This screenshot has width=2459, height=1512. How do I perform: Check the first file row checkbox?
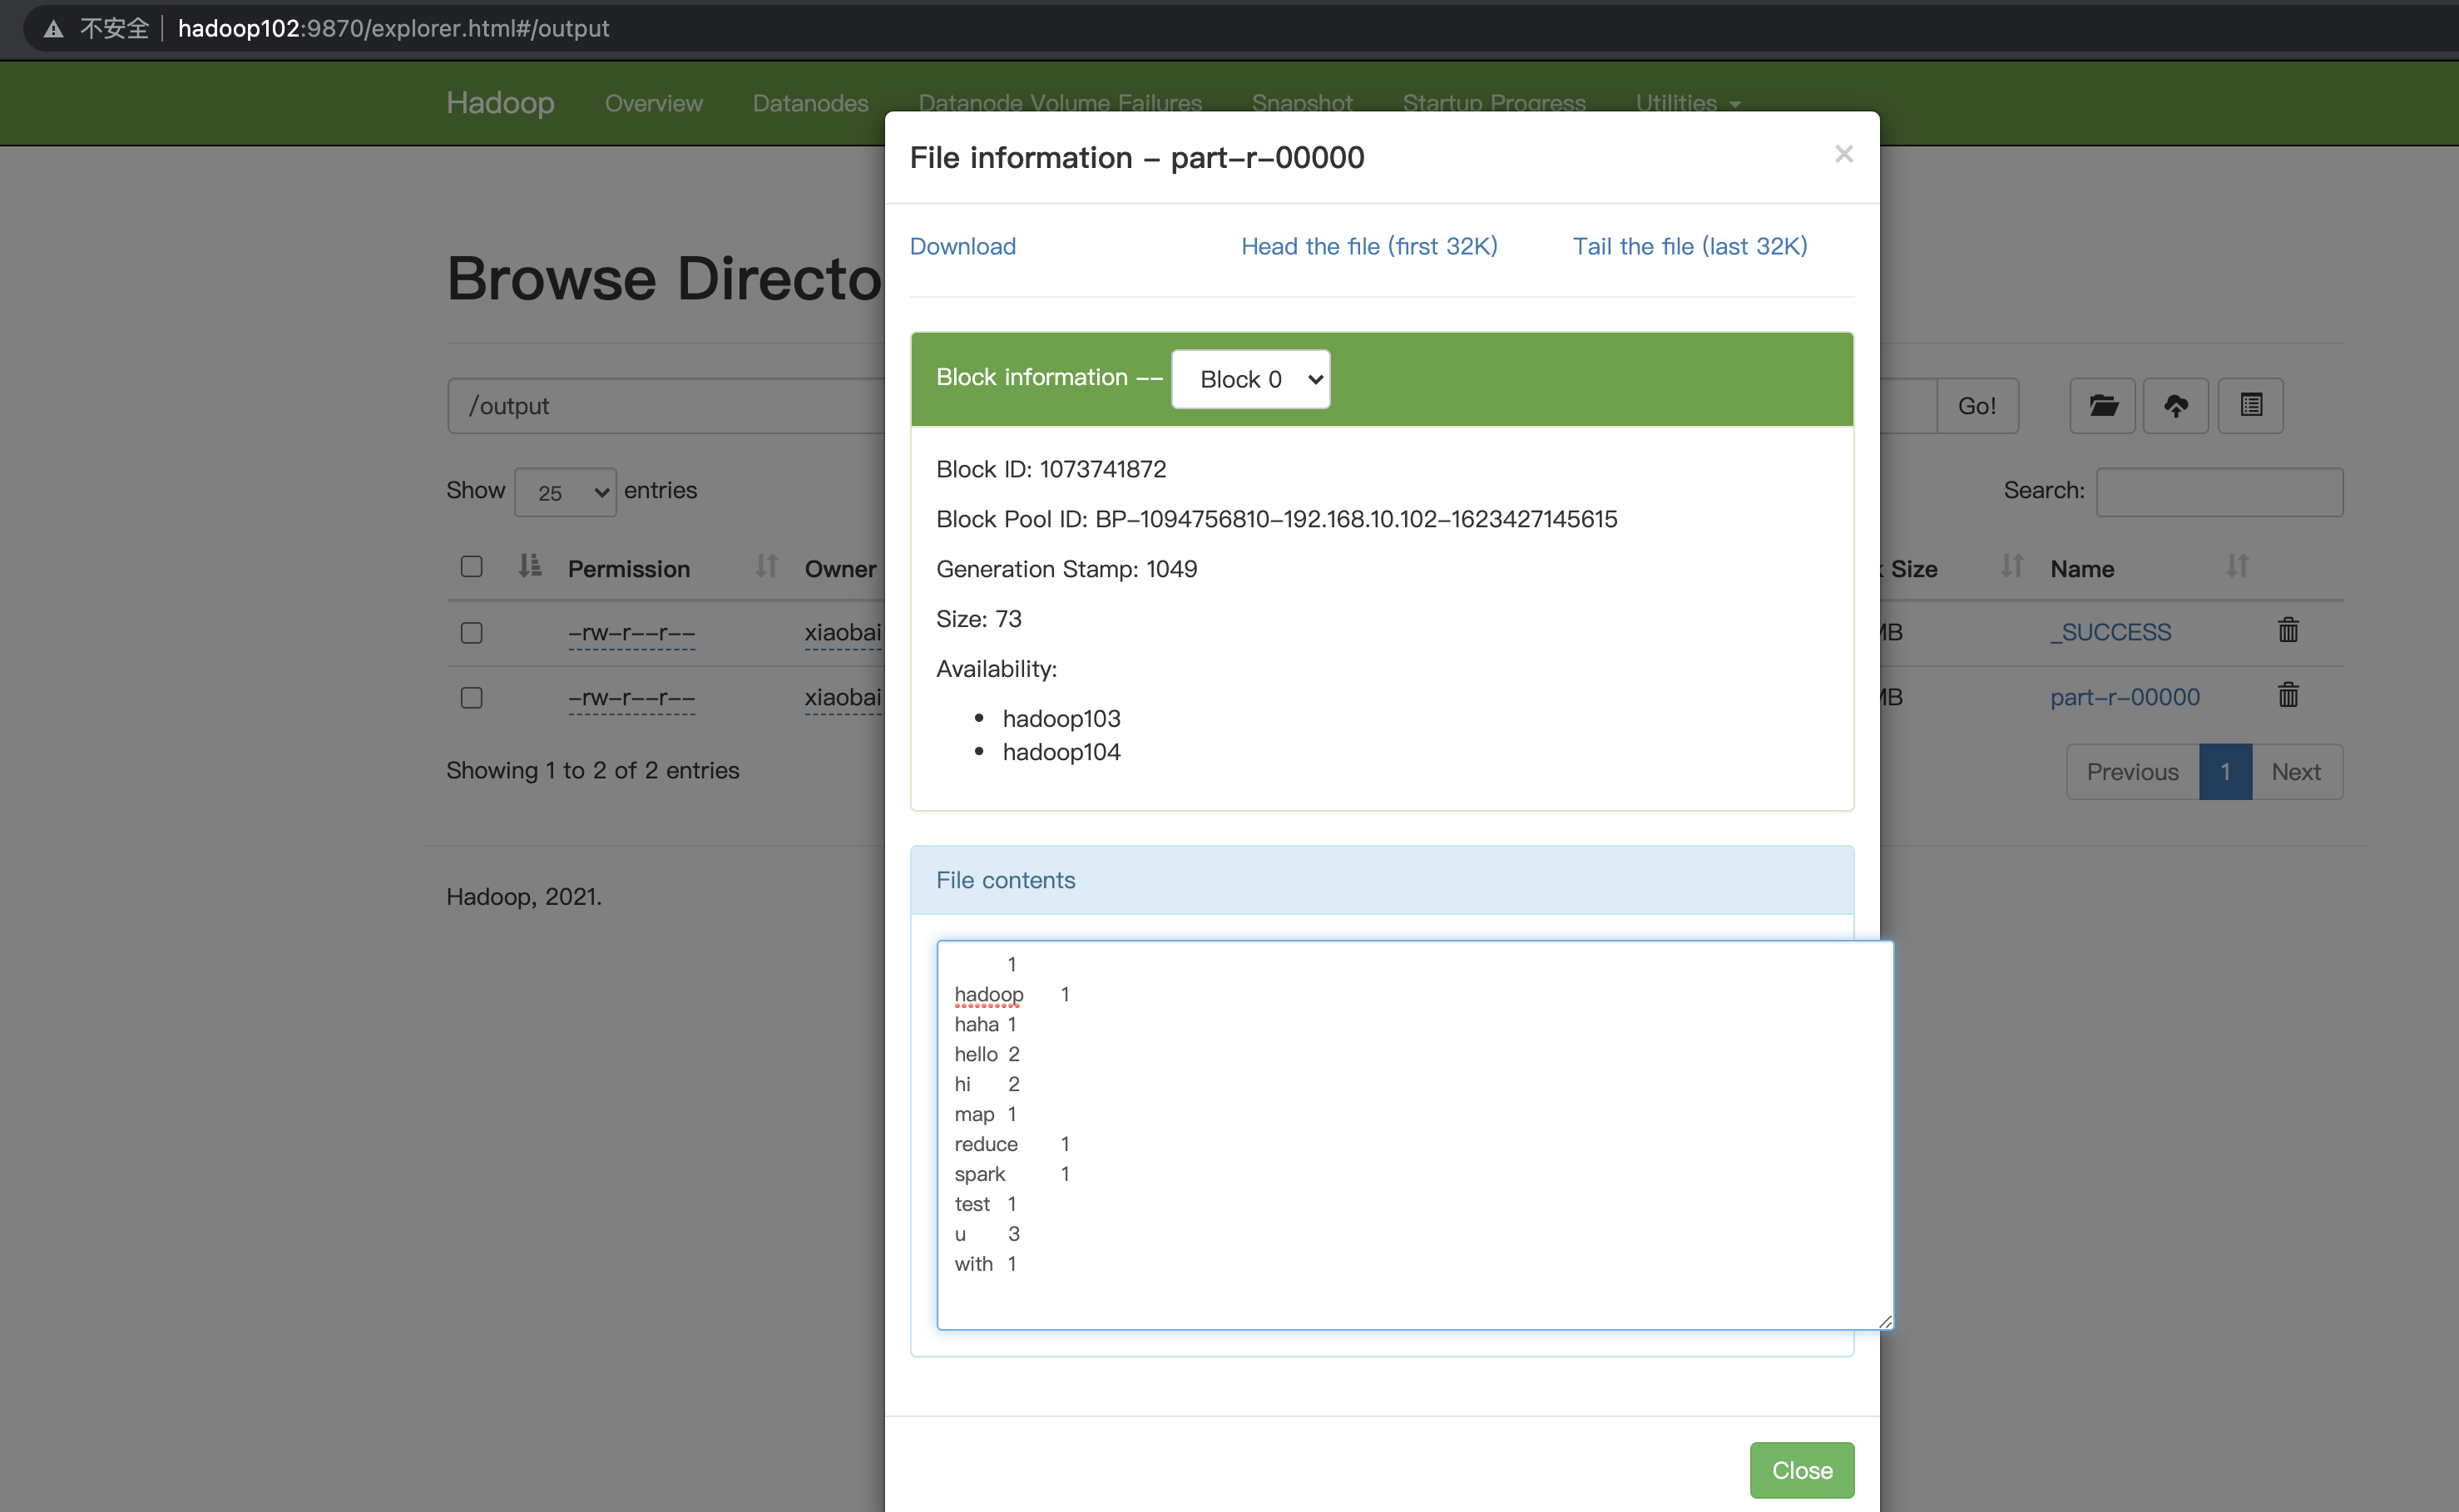(471, 633)
